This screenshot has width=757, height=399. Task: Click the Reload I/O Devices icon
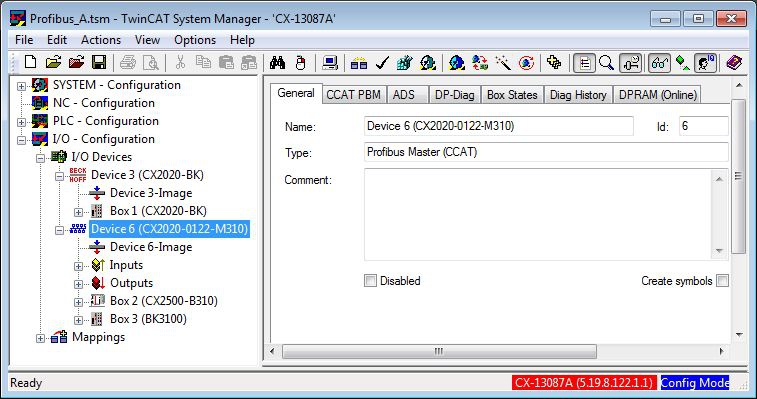480,63
